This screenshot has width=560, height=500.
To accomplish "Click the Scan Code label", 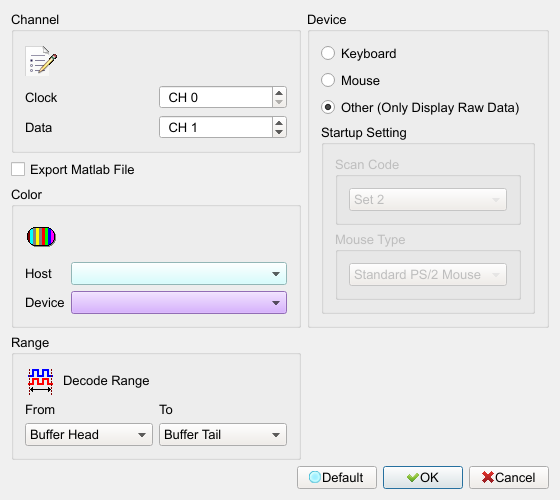I will [367, 165].
